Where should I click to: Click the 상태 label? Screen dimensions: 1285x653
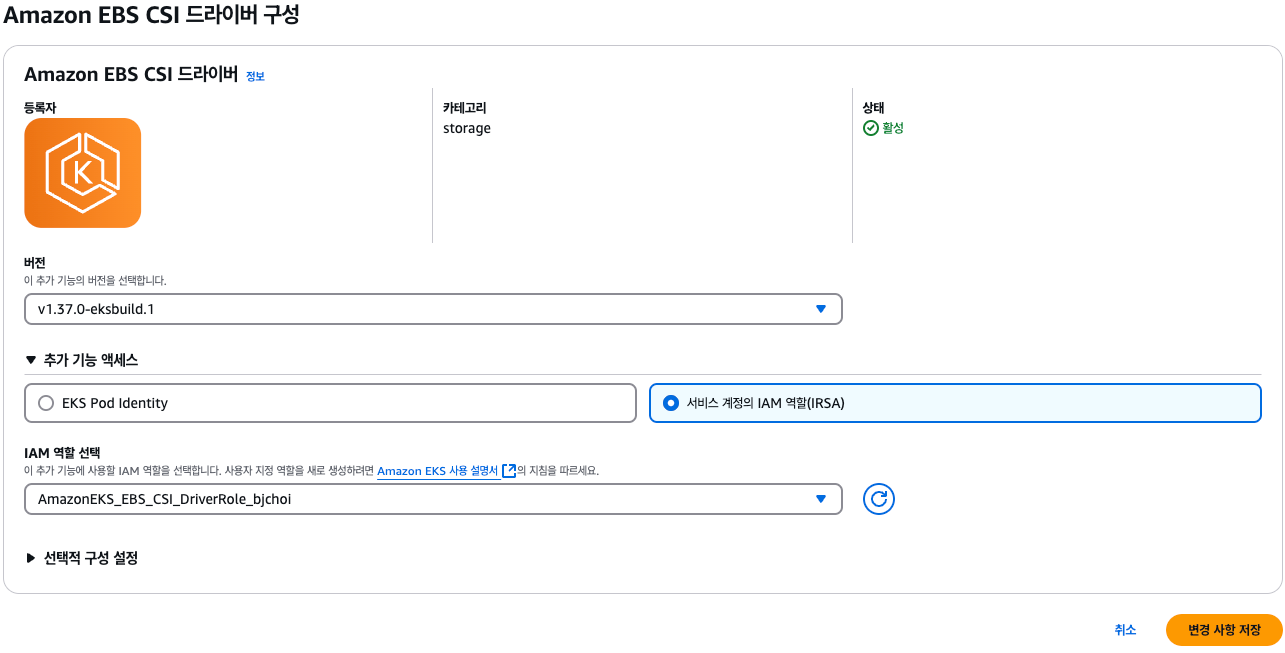pyautogui.click(x=874, y=107)
